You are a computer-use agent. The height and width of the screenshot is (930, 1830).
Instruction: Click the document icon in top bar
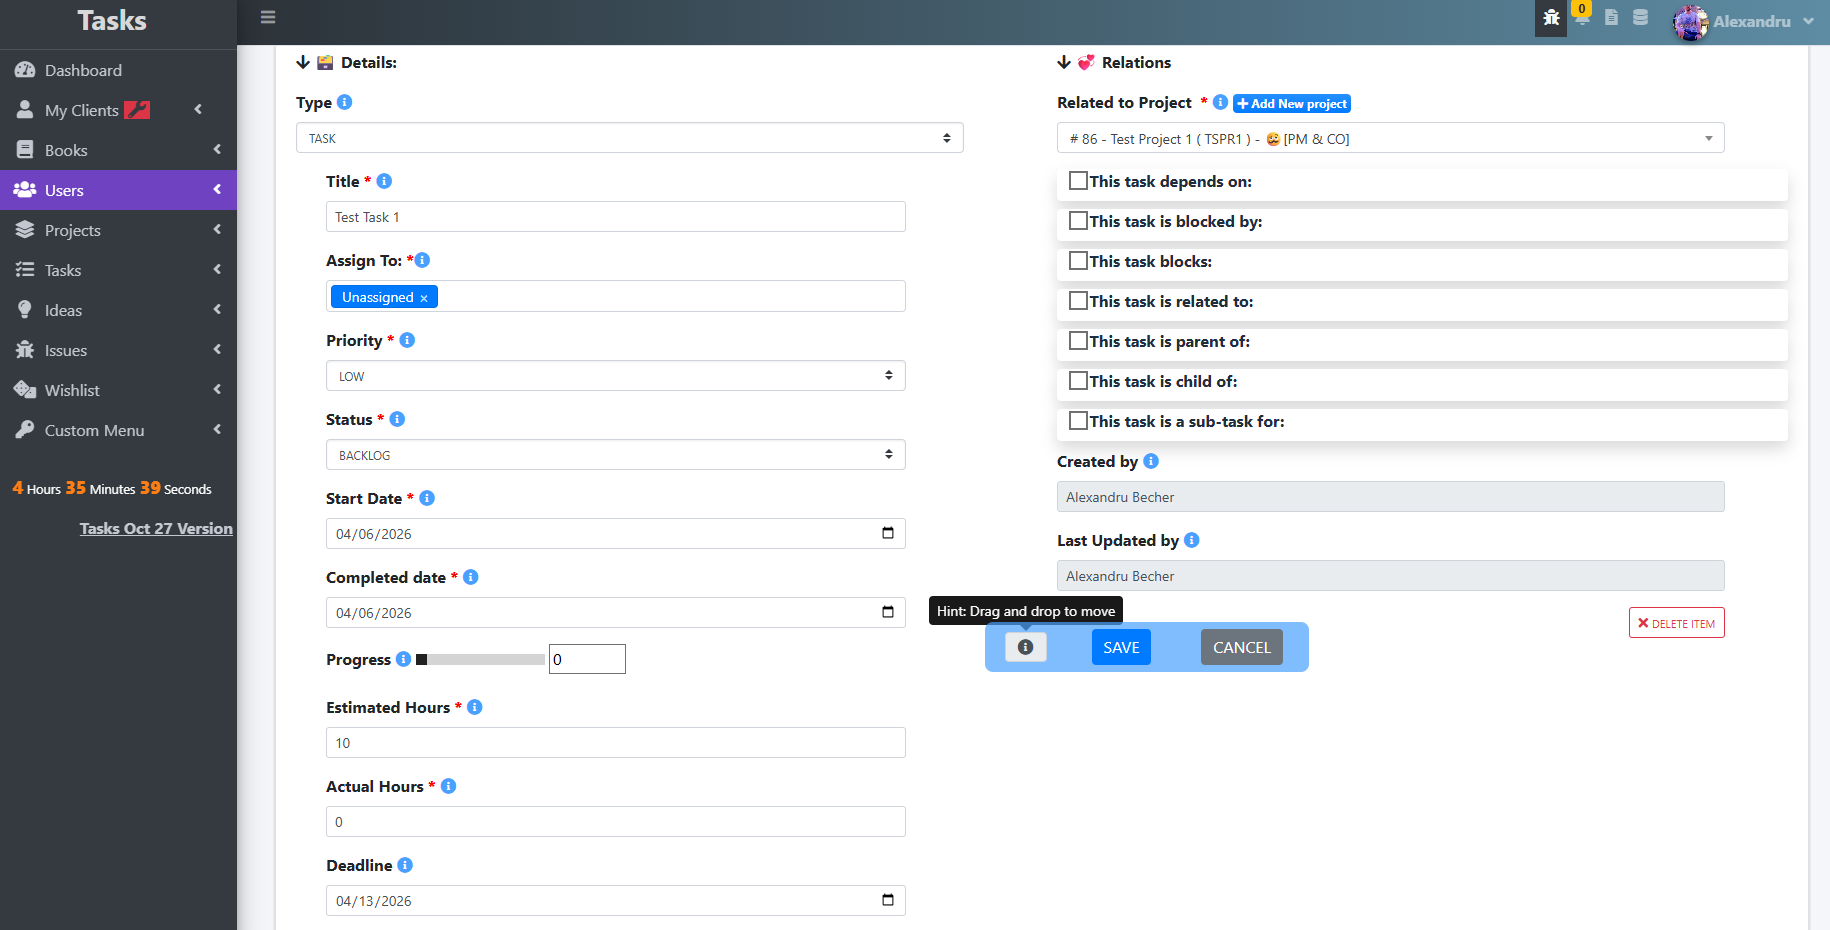(1611, 18)
